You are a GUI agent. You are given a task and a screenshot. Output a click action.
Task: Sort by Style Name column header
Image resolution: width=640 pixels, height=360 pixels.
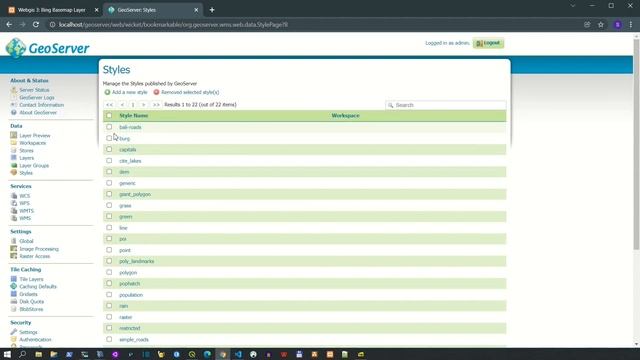coord(133,116)
